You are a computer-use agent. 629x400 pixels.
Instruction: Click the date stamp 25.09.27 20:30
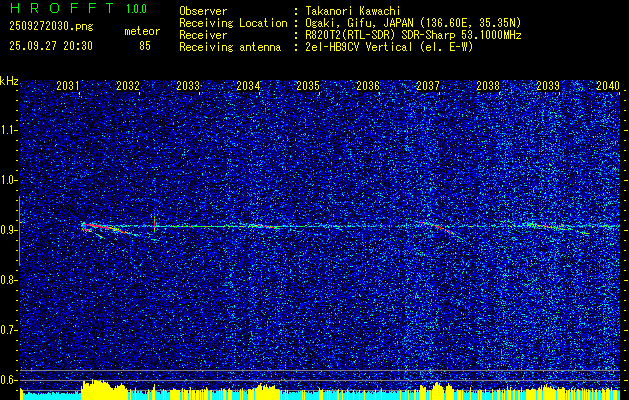point(51,46)
